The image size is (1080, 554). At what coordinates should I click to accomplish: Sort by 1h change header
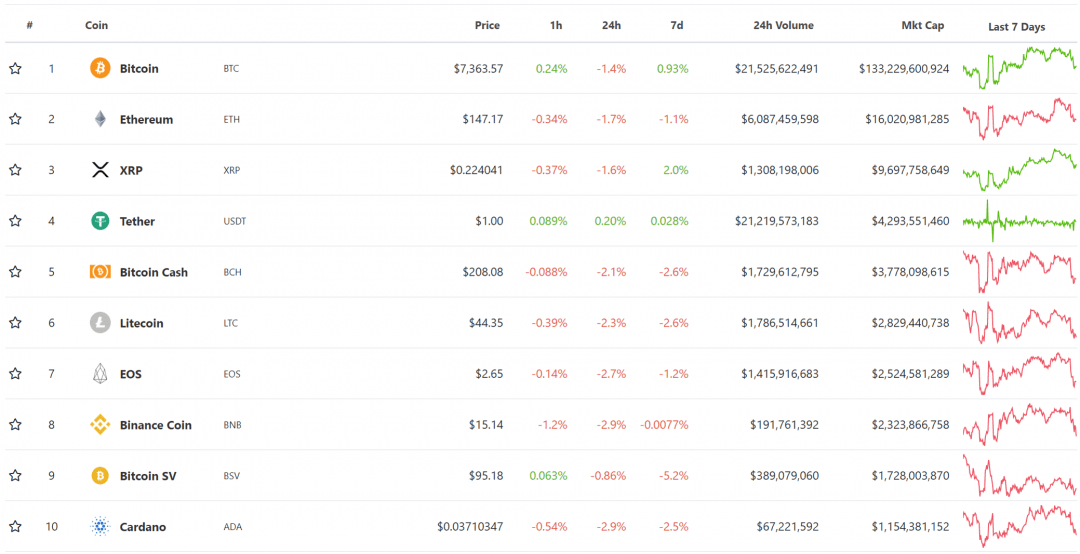pyautogui.click(x=557, y=25)
